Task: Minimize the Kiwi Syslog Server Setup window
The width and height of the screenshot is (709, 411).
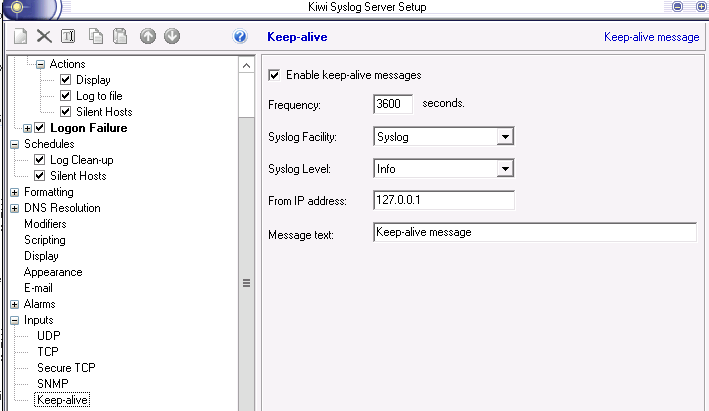Action: [677, 6]
